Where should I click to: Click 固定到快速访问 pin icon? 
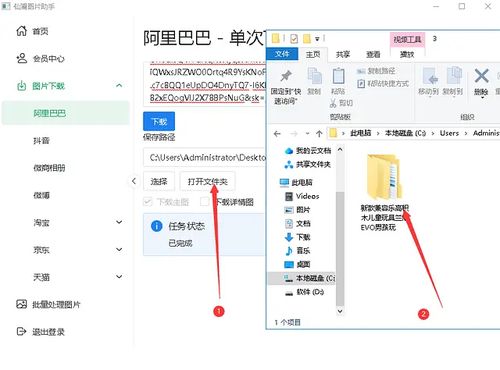(285, 76)
